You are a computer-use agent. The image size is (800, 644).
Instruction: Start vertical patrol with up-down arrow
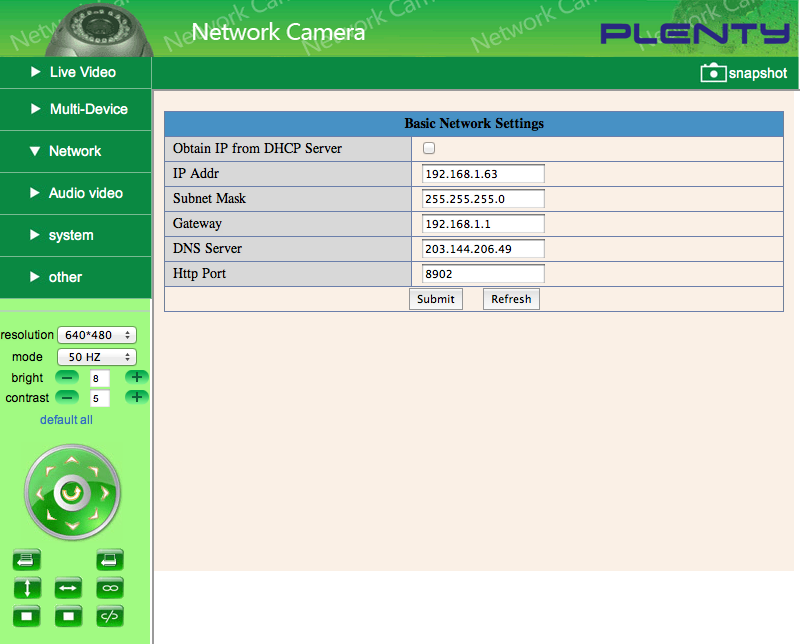click(27, 588)
